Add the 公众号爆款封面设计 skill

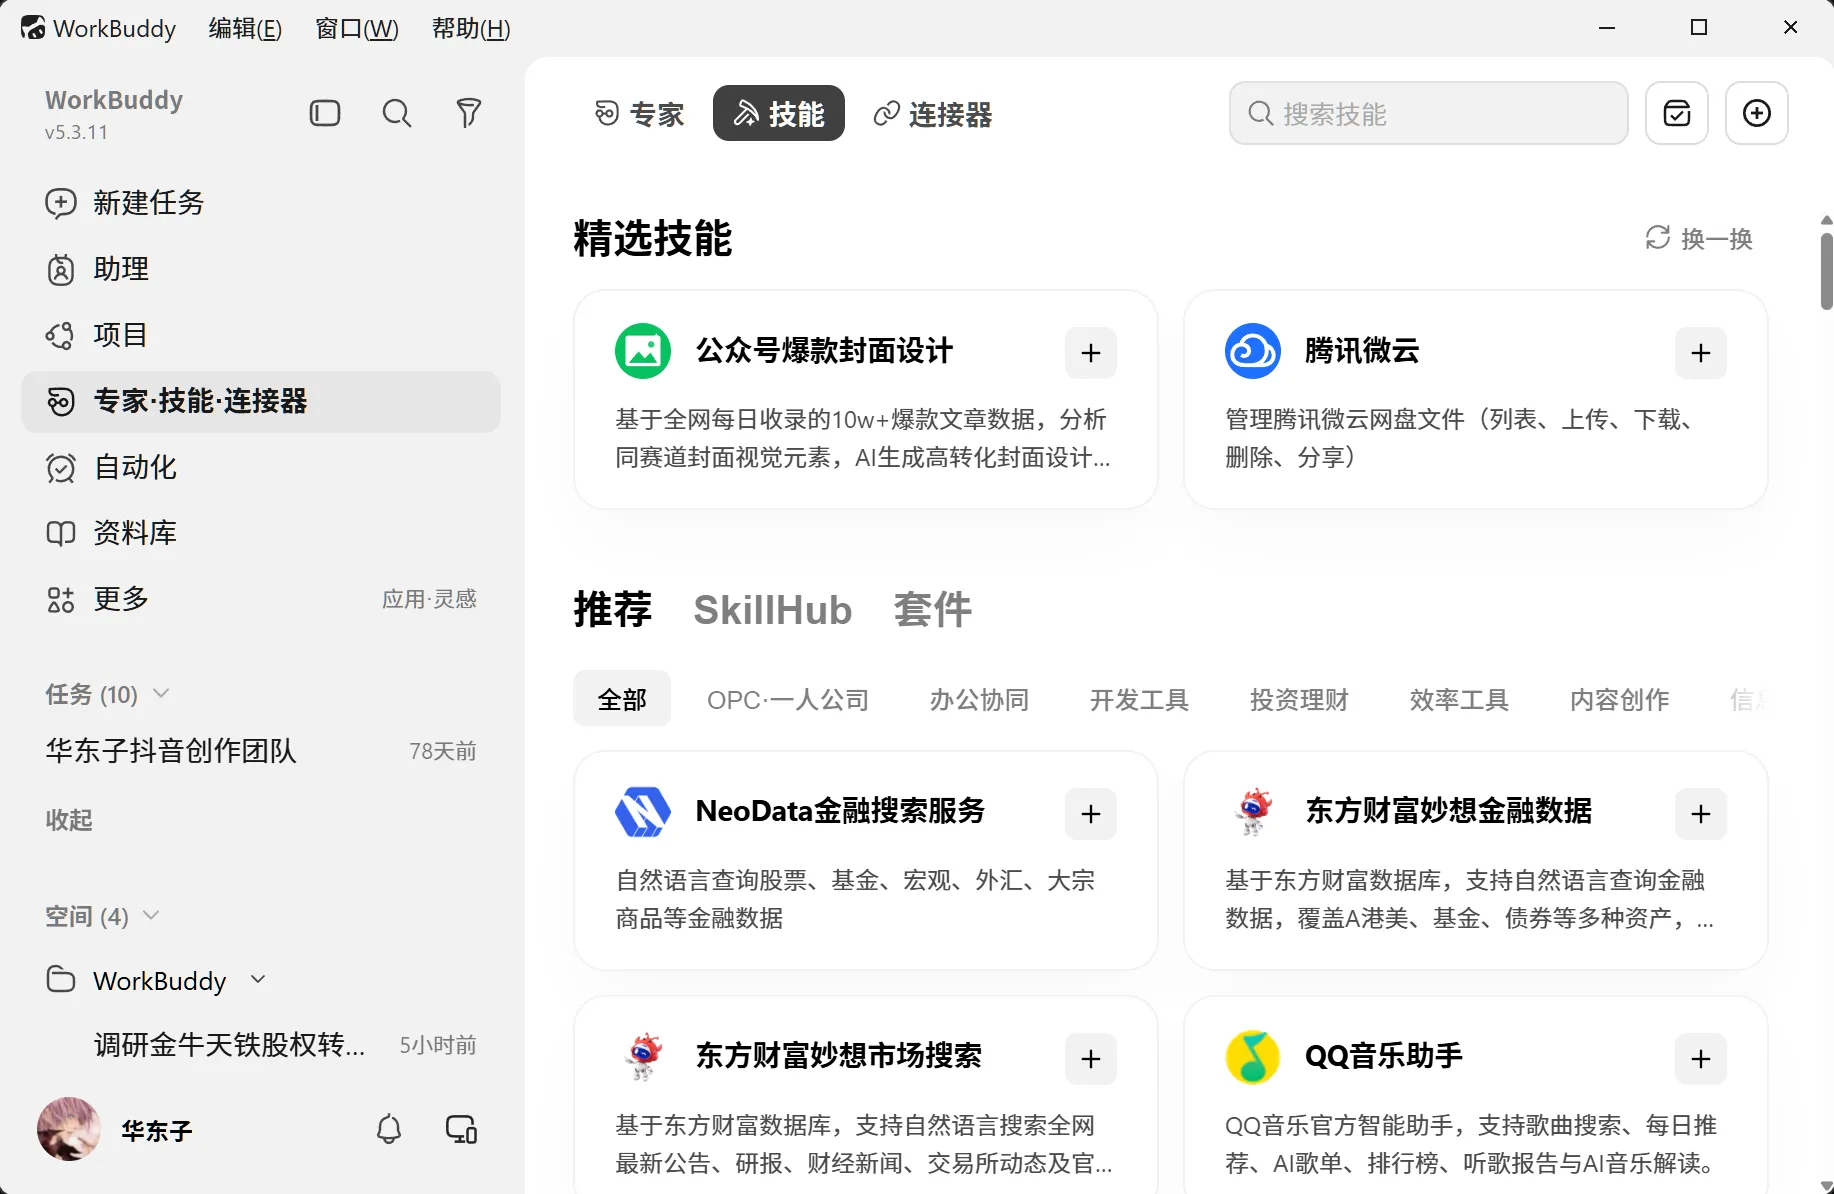click(x=1091, y=353)
